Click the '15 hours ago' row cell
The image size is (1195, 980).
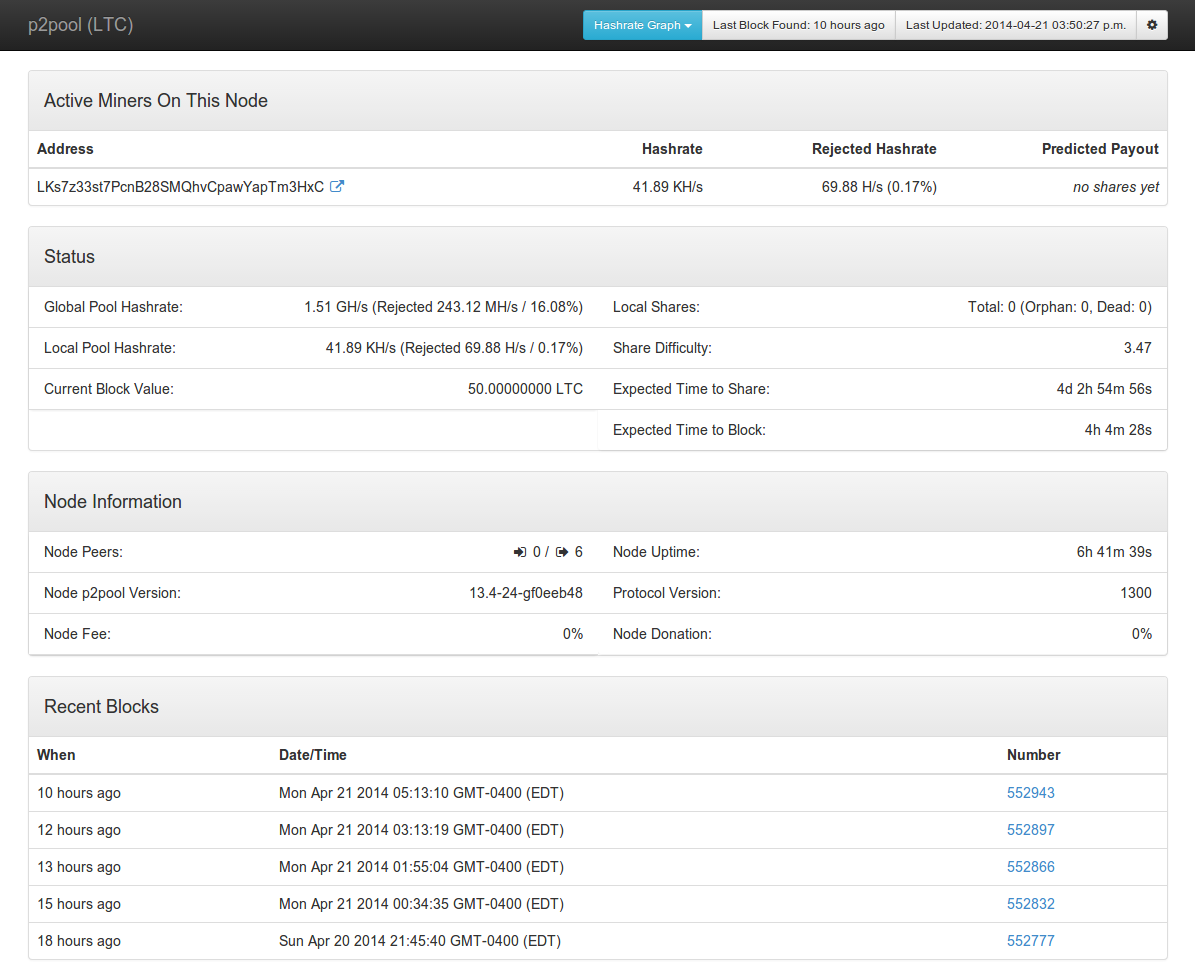tap(79, 904)
